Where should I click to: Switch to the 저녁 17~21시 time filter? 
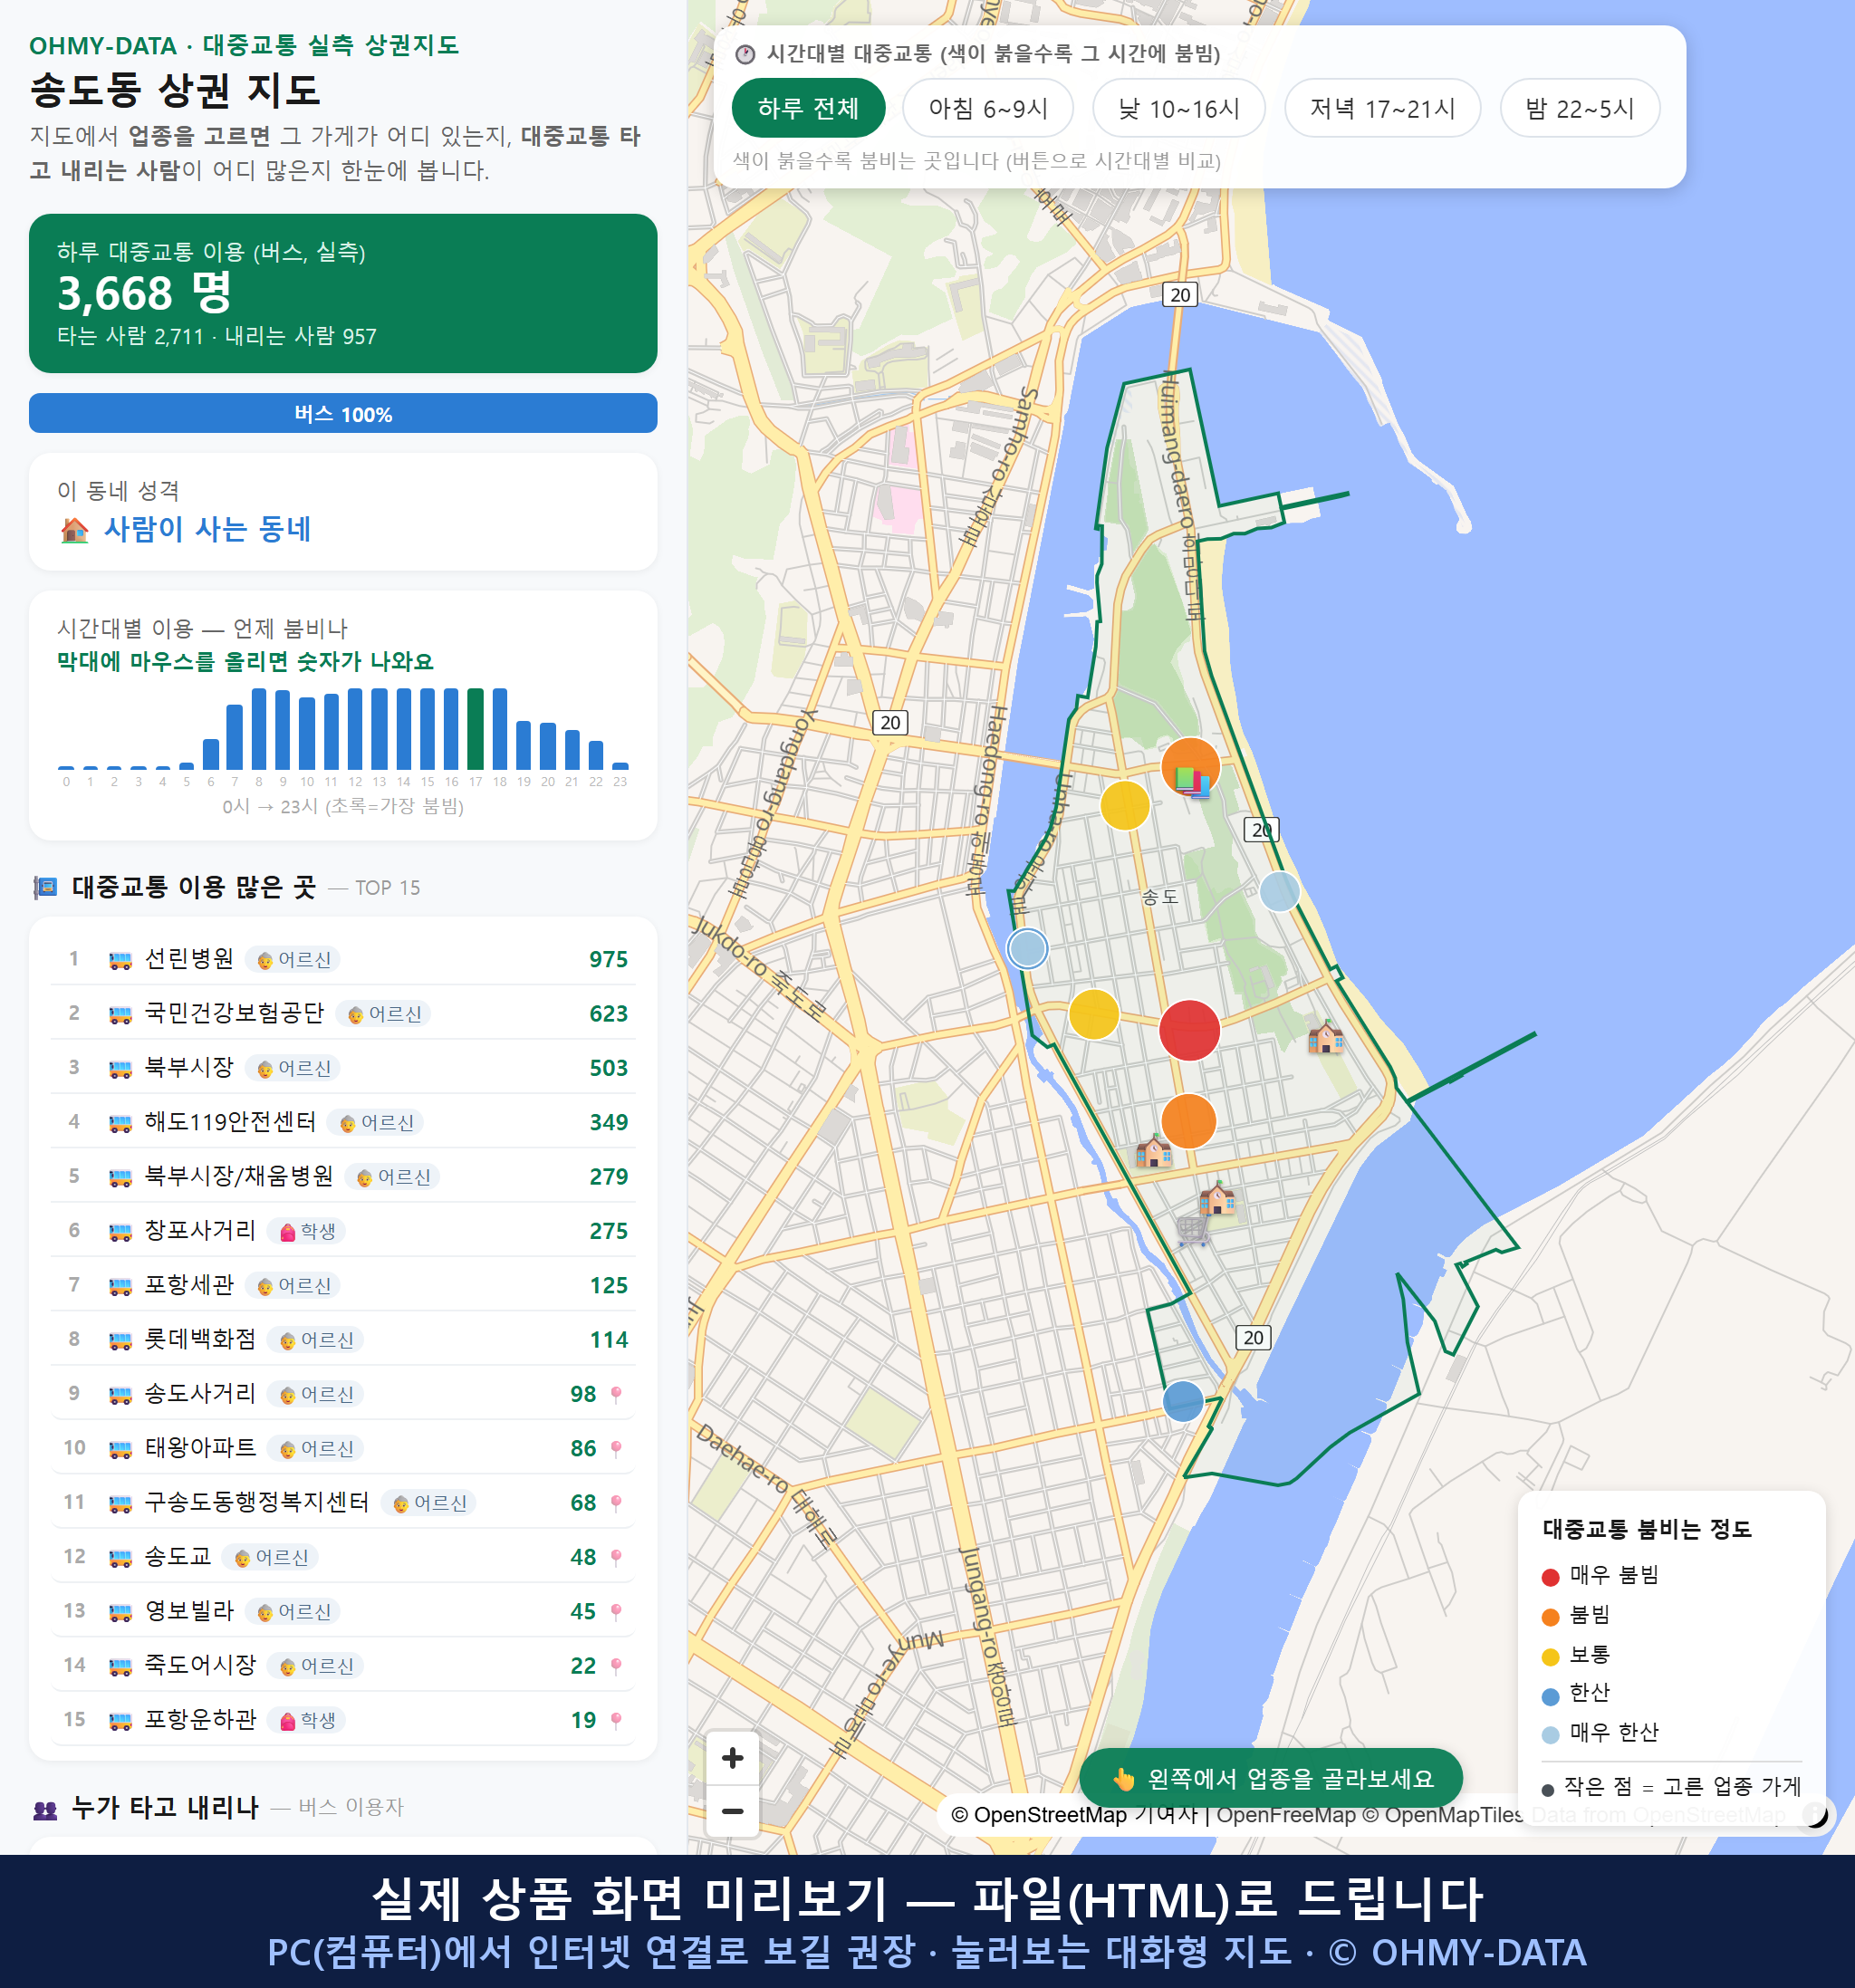click(1382, 108)
